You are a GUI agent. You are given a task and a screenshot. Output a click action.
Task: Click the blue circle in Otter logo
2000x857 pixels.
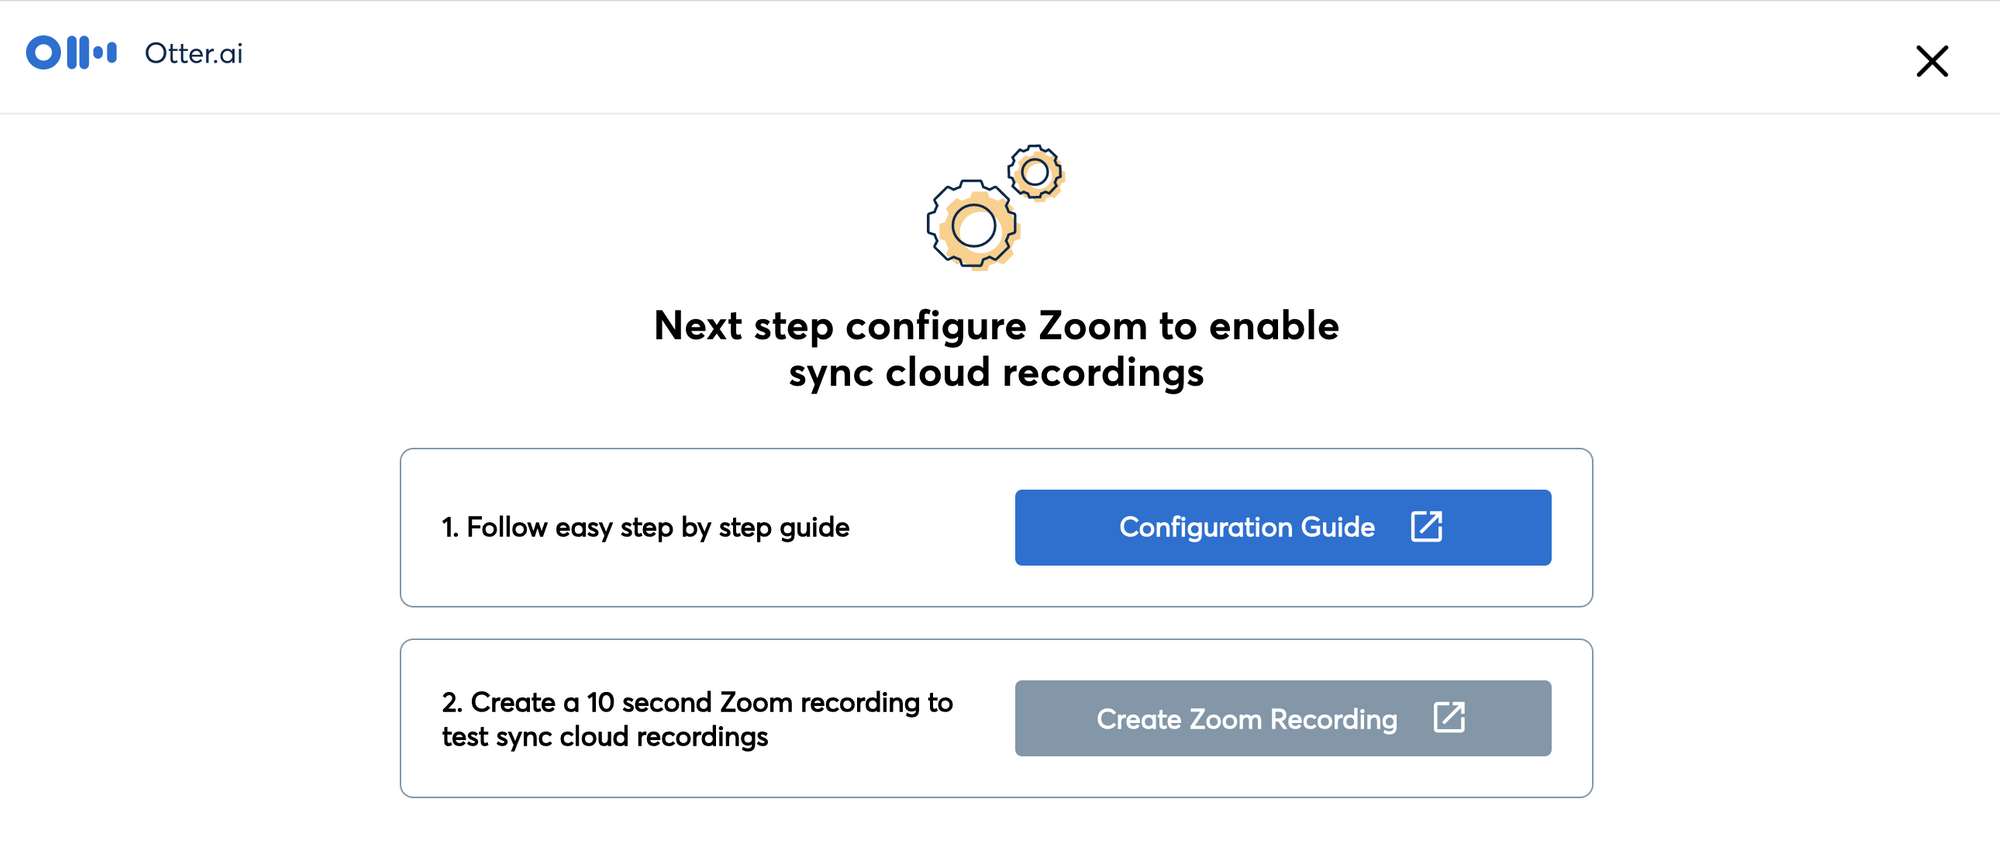coord(44,52)
